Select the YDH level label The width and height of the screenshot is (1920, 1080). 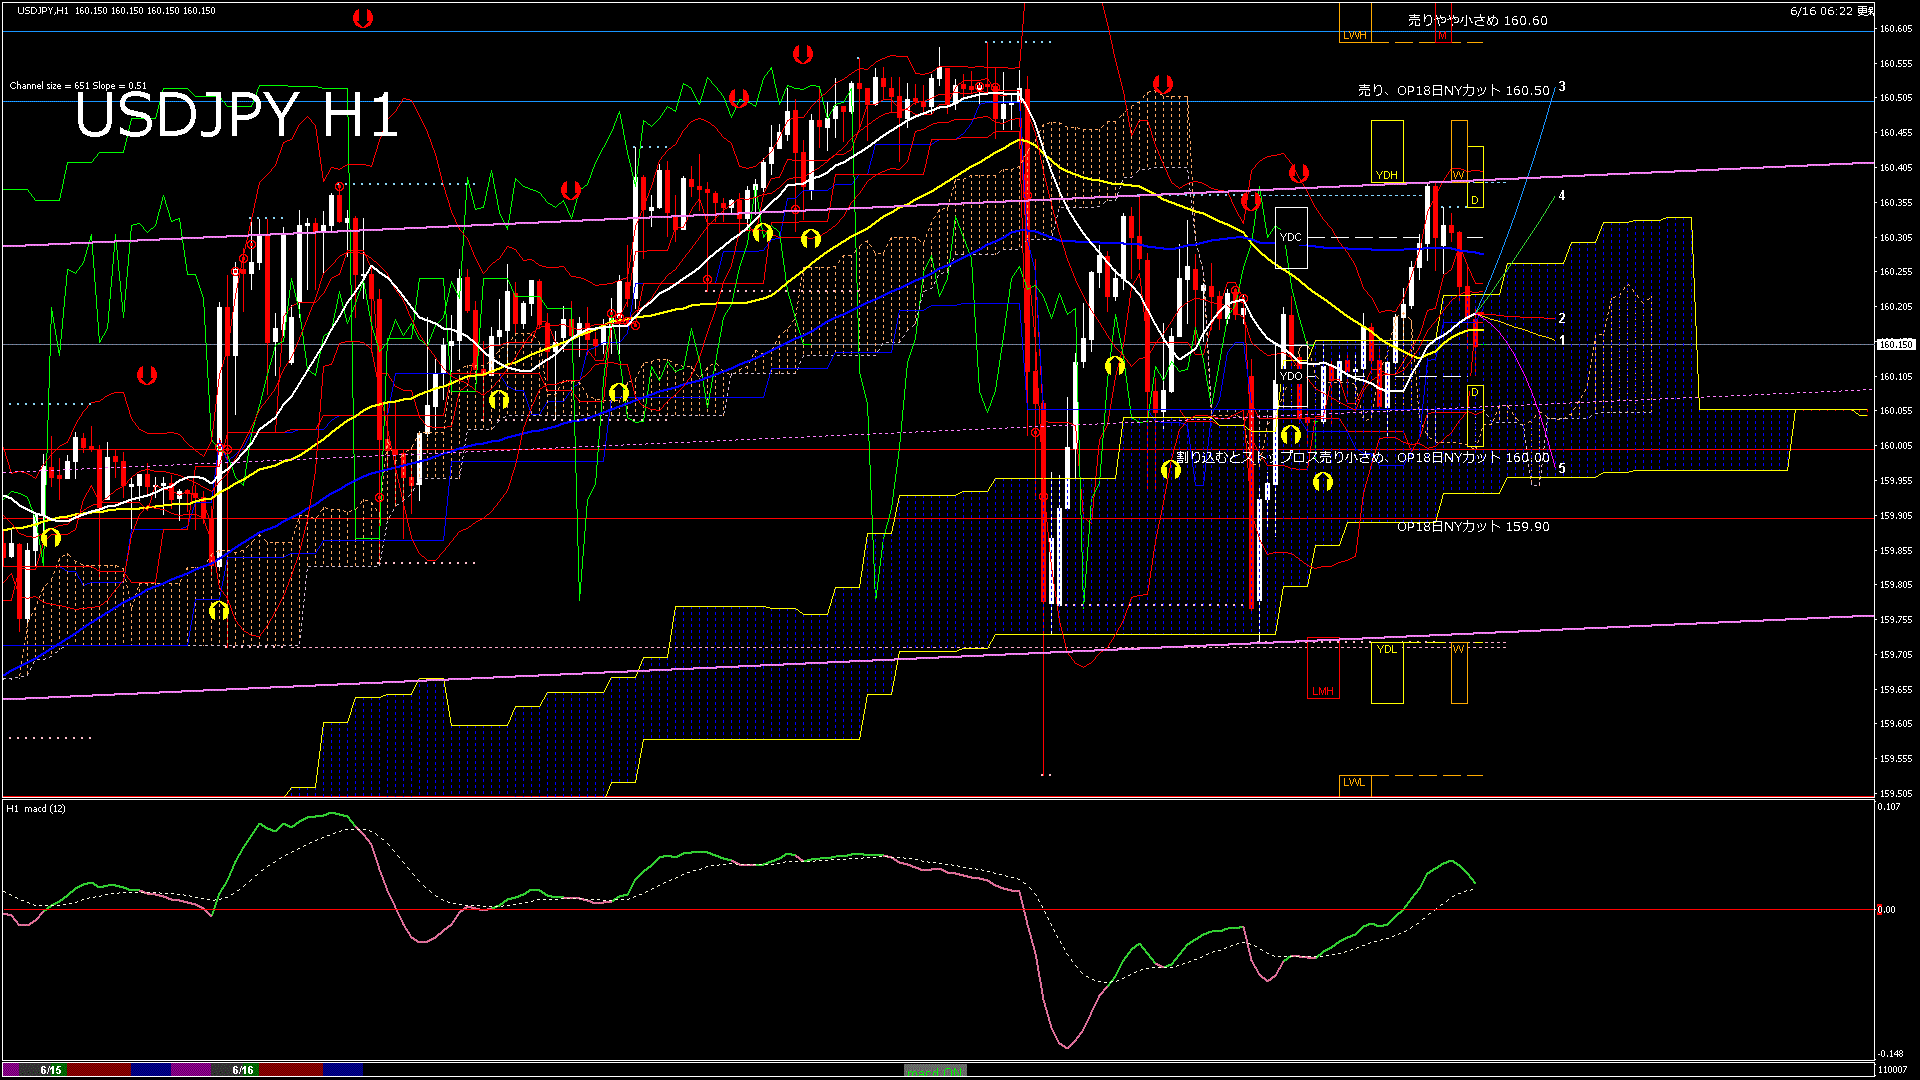[x=1386, y=175]
